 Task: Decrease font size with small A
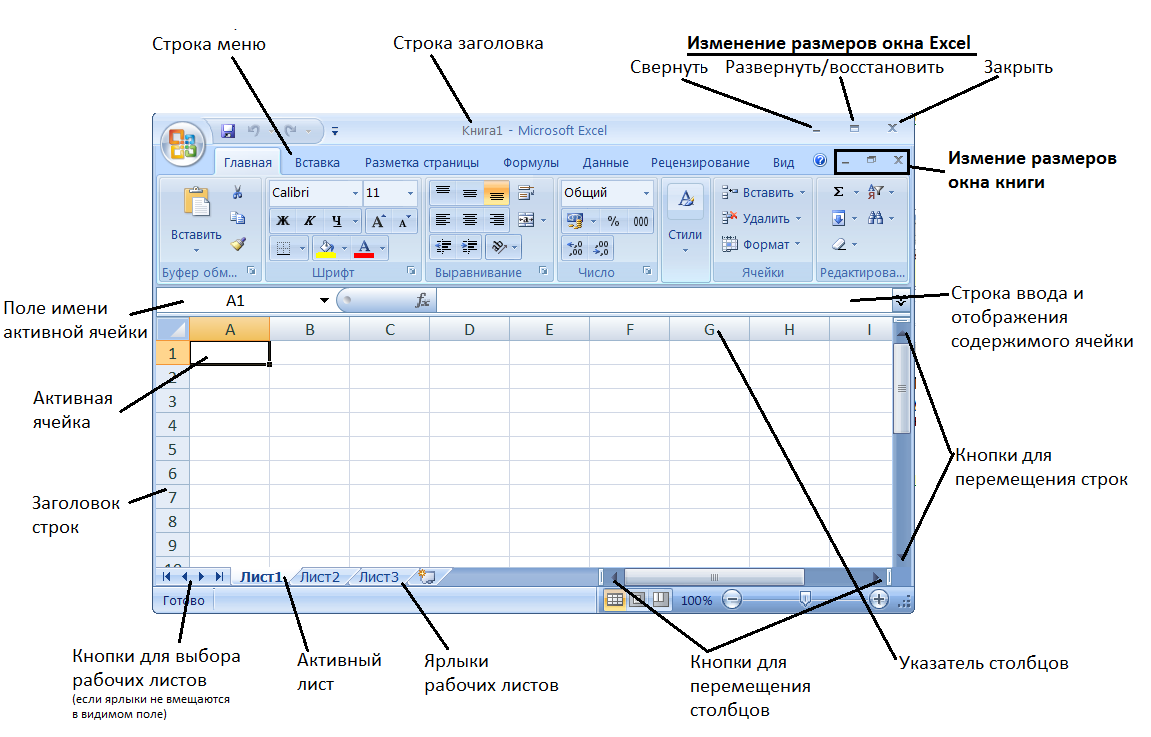click(x=404, y=220)
